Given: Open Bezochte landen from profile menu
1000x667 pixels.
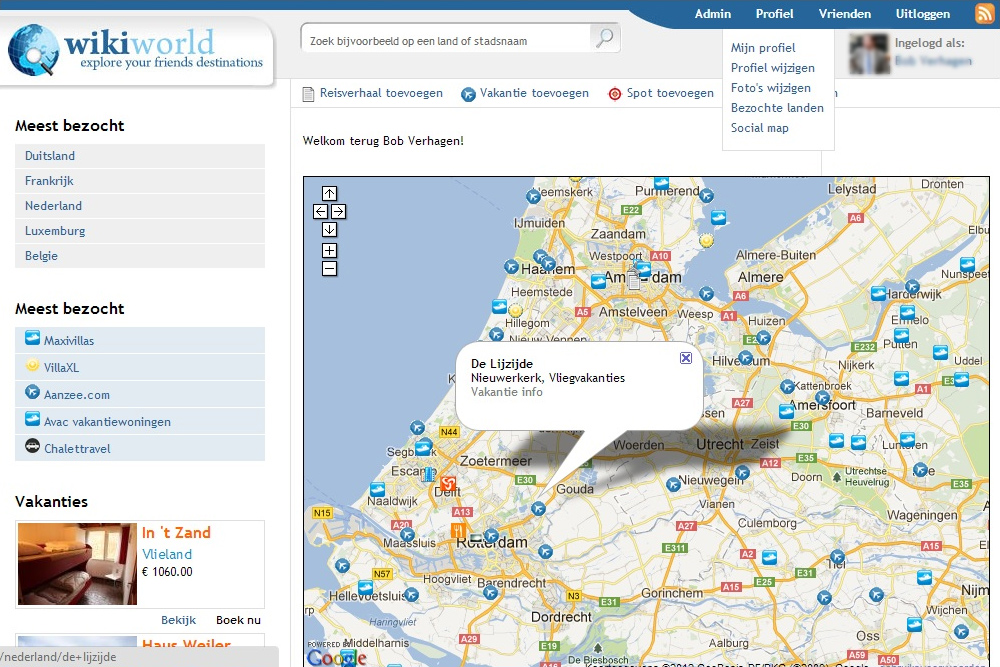Looking at the screenshot, I should 777,108.
